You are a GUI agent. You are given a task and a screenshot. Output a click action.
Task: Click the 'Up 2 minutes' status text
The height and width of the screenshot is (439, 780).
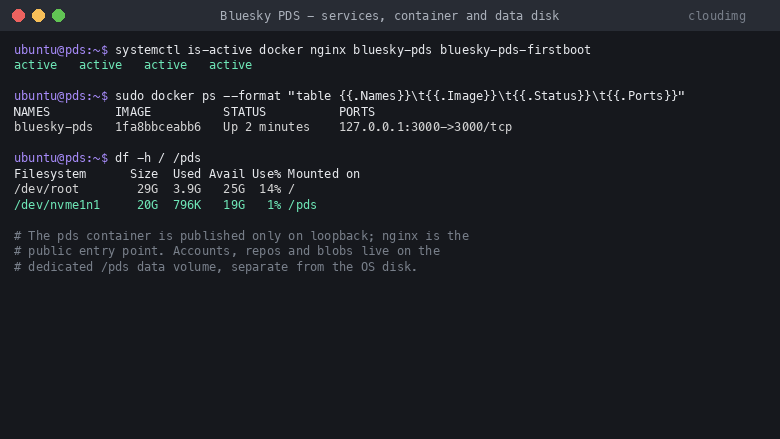click(x=266, y=127)
